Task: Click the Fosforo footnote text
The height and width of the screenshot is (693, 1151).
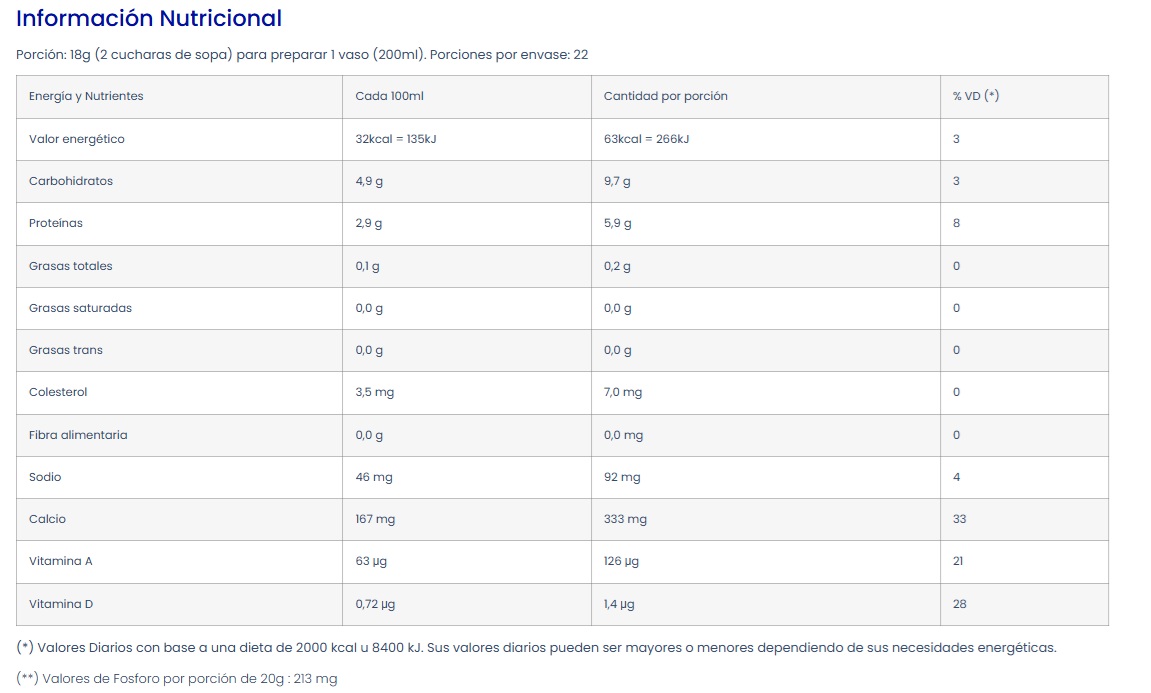Action: tap(177, 679)
